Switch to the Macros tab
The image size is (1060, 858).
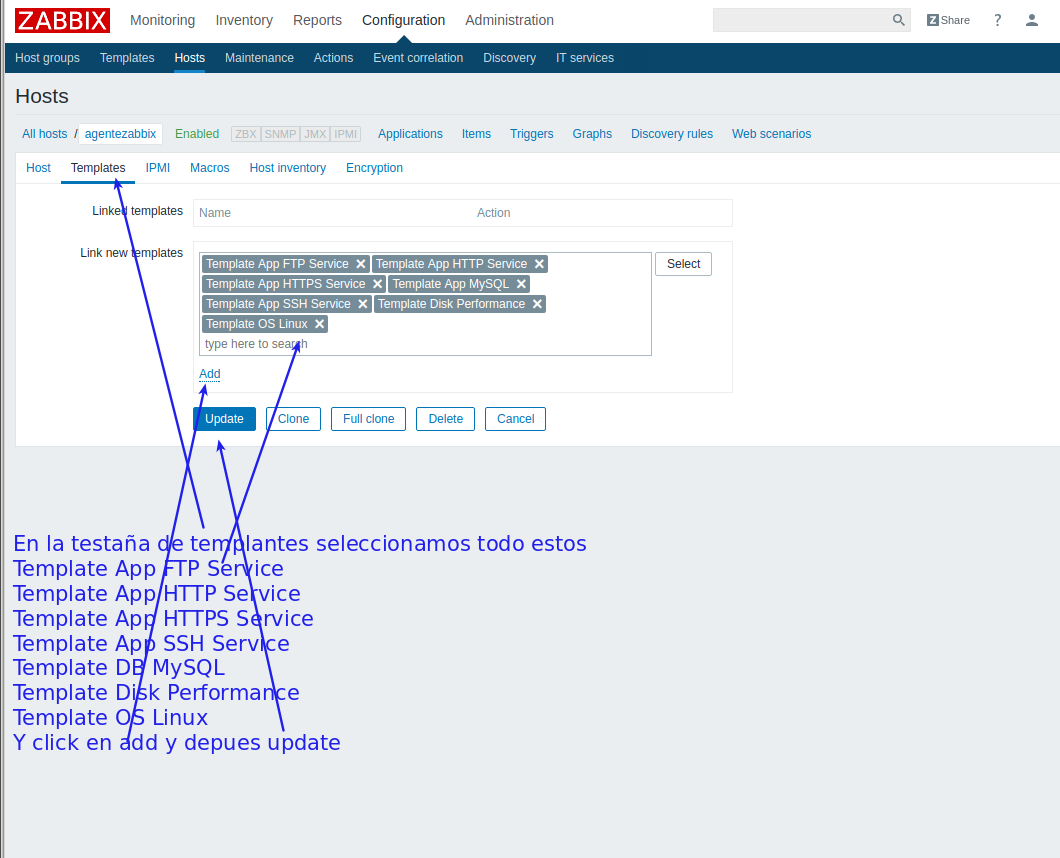click(210, 168)
